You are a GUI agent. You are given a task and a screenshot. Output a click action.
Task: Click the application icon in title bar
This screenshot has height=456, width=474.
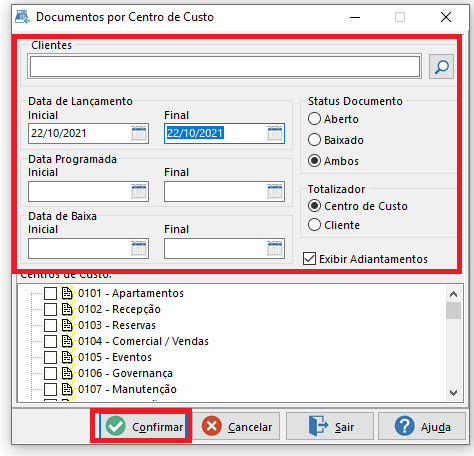click(x=23, y=17)
